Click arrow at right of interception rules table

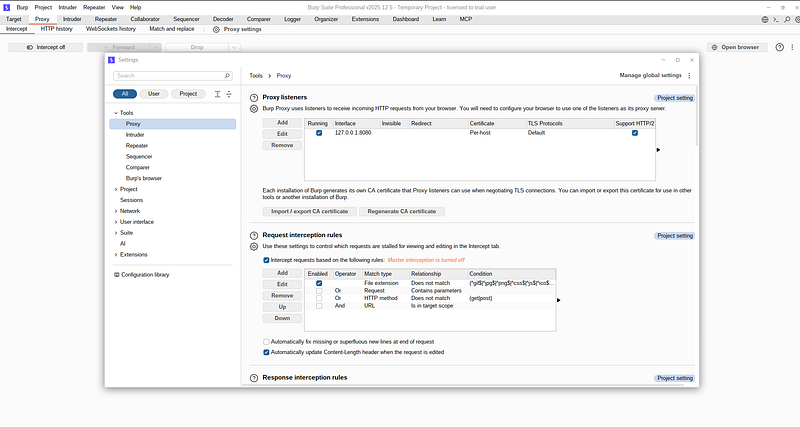(558, 300)
